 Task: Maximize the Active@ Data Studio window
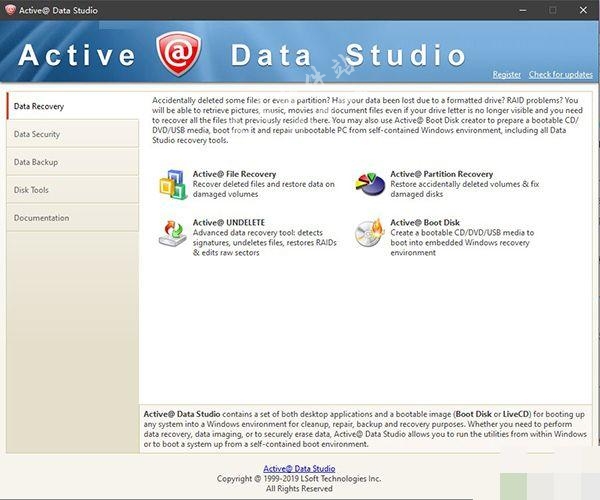click(x=553, y=10)
